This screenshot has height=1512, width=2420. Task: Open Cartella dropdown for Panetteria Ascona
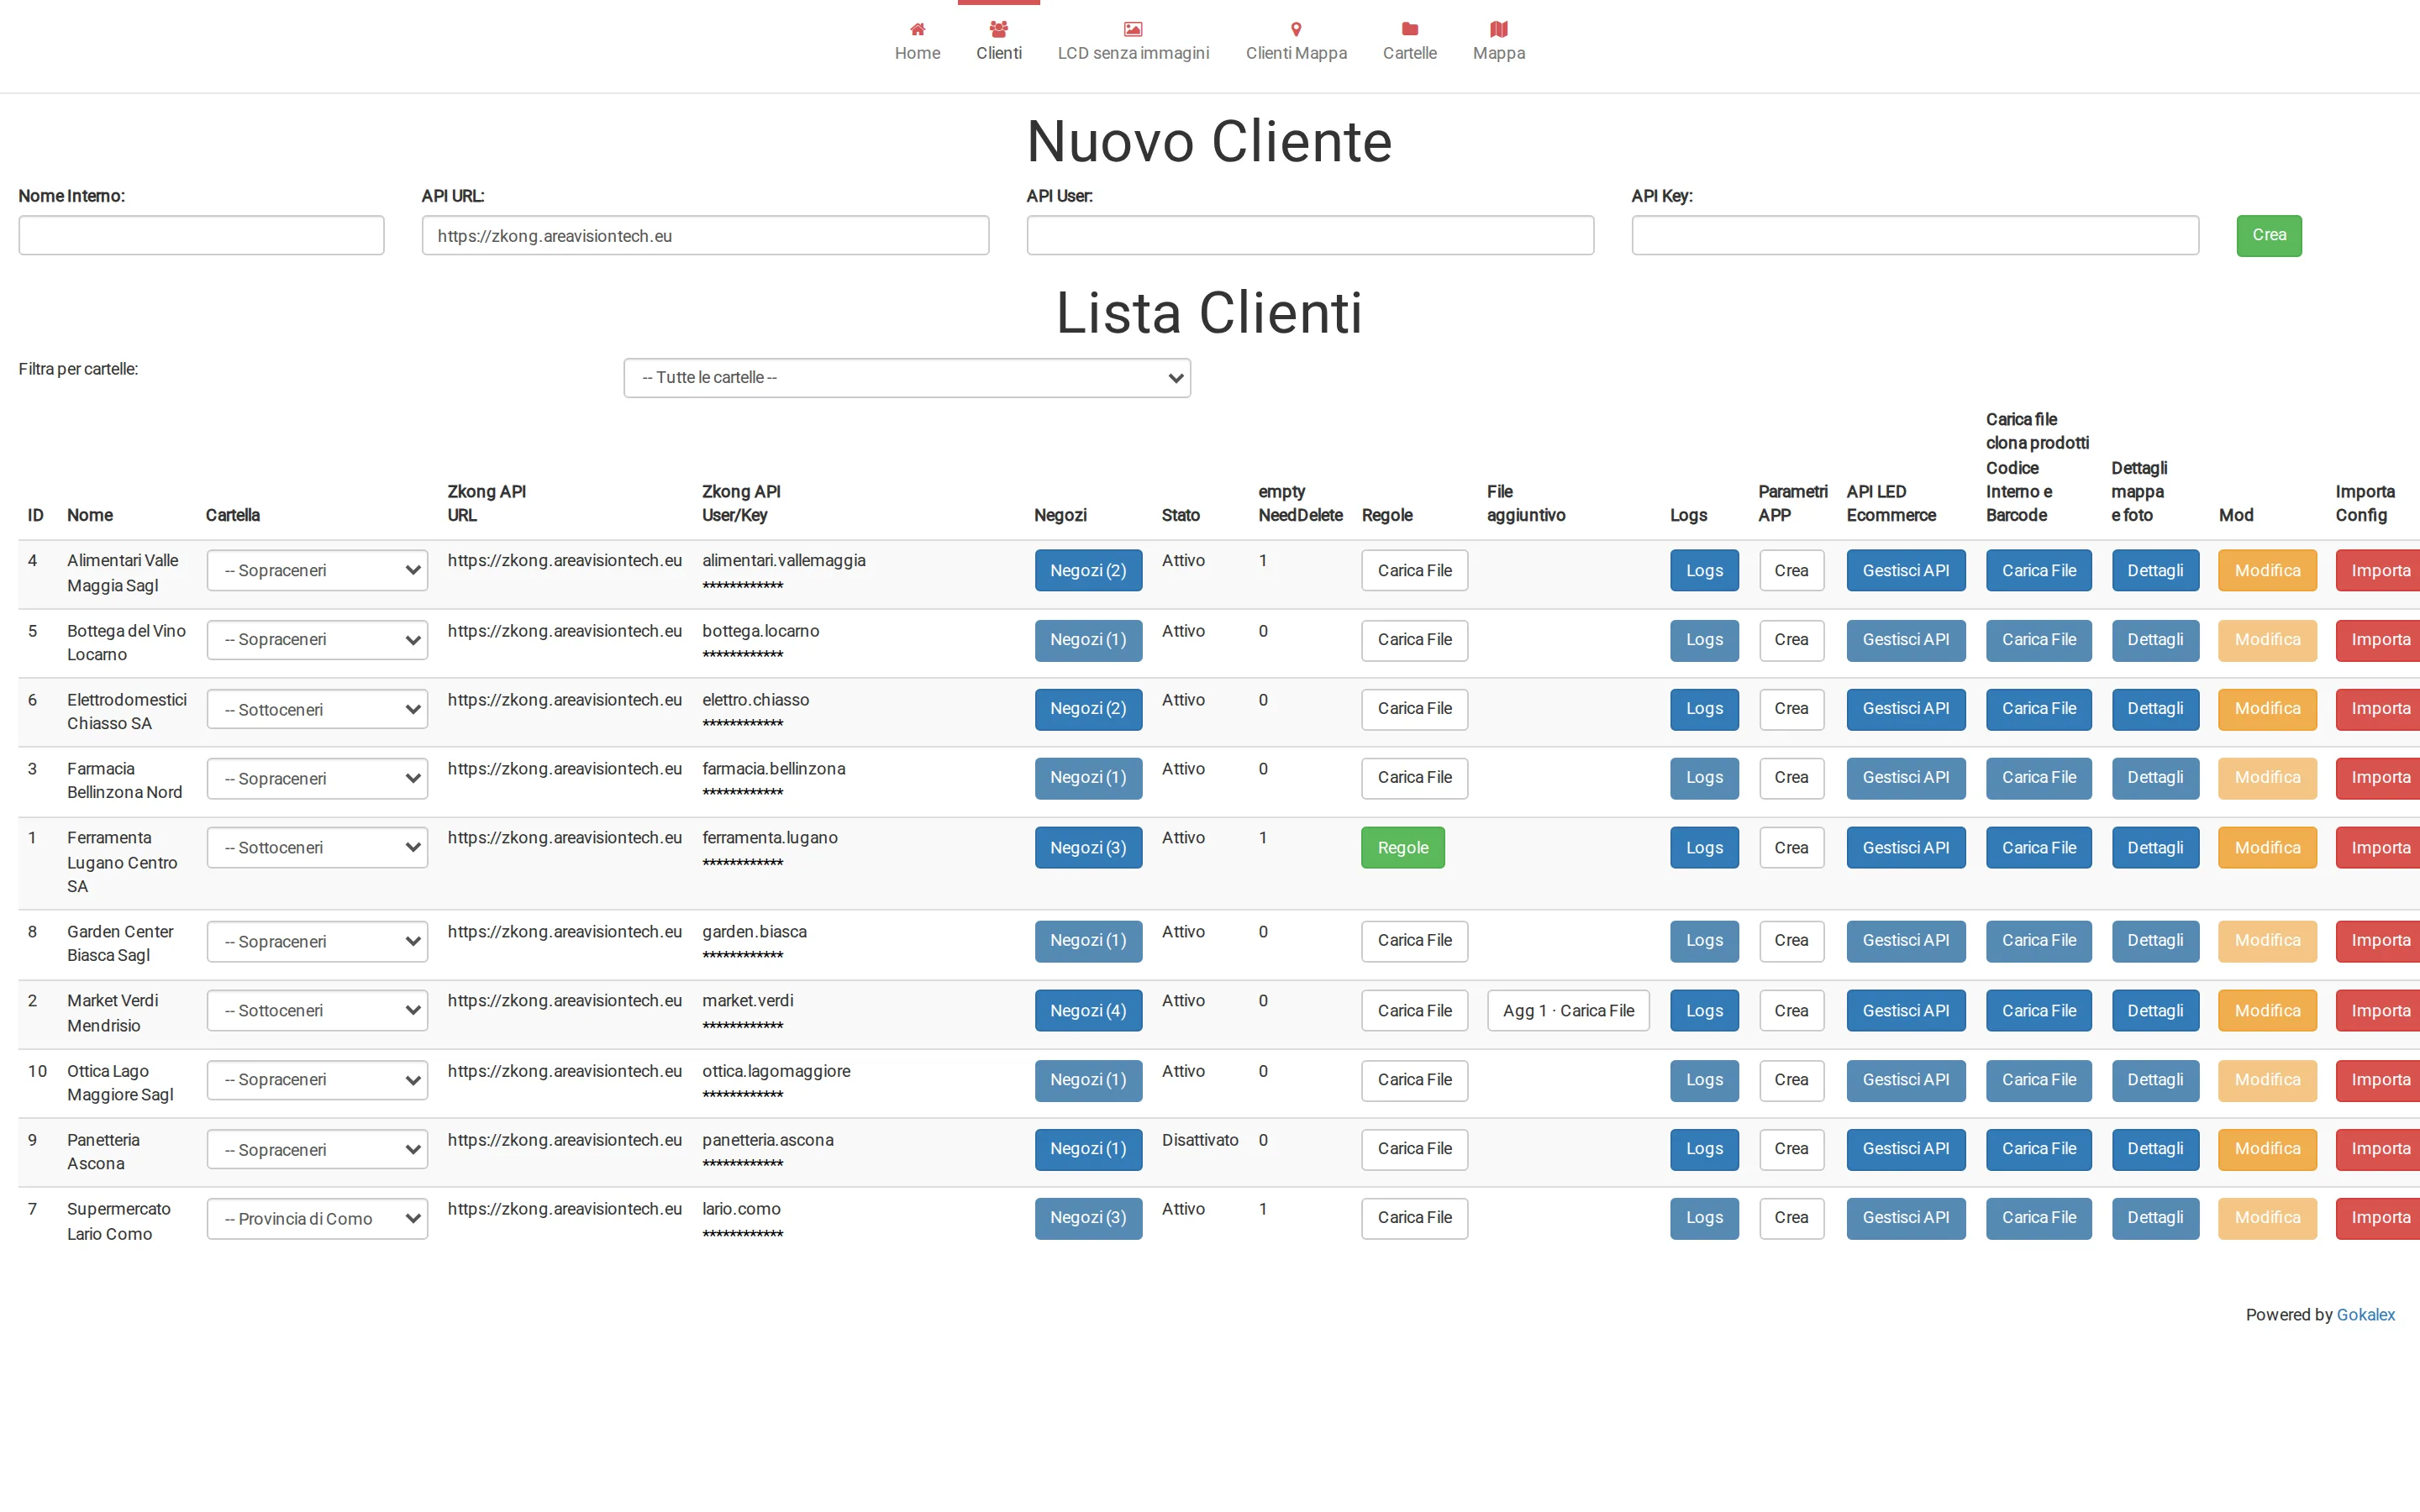(317, 1149)
